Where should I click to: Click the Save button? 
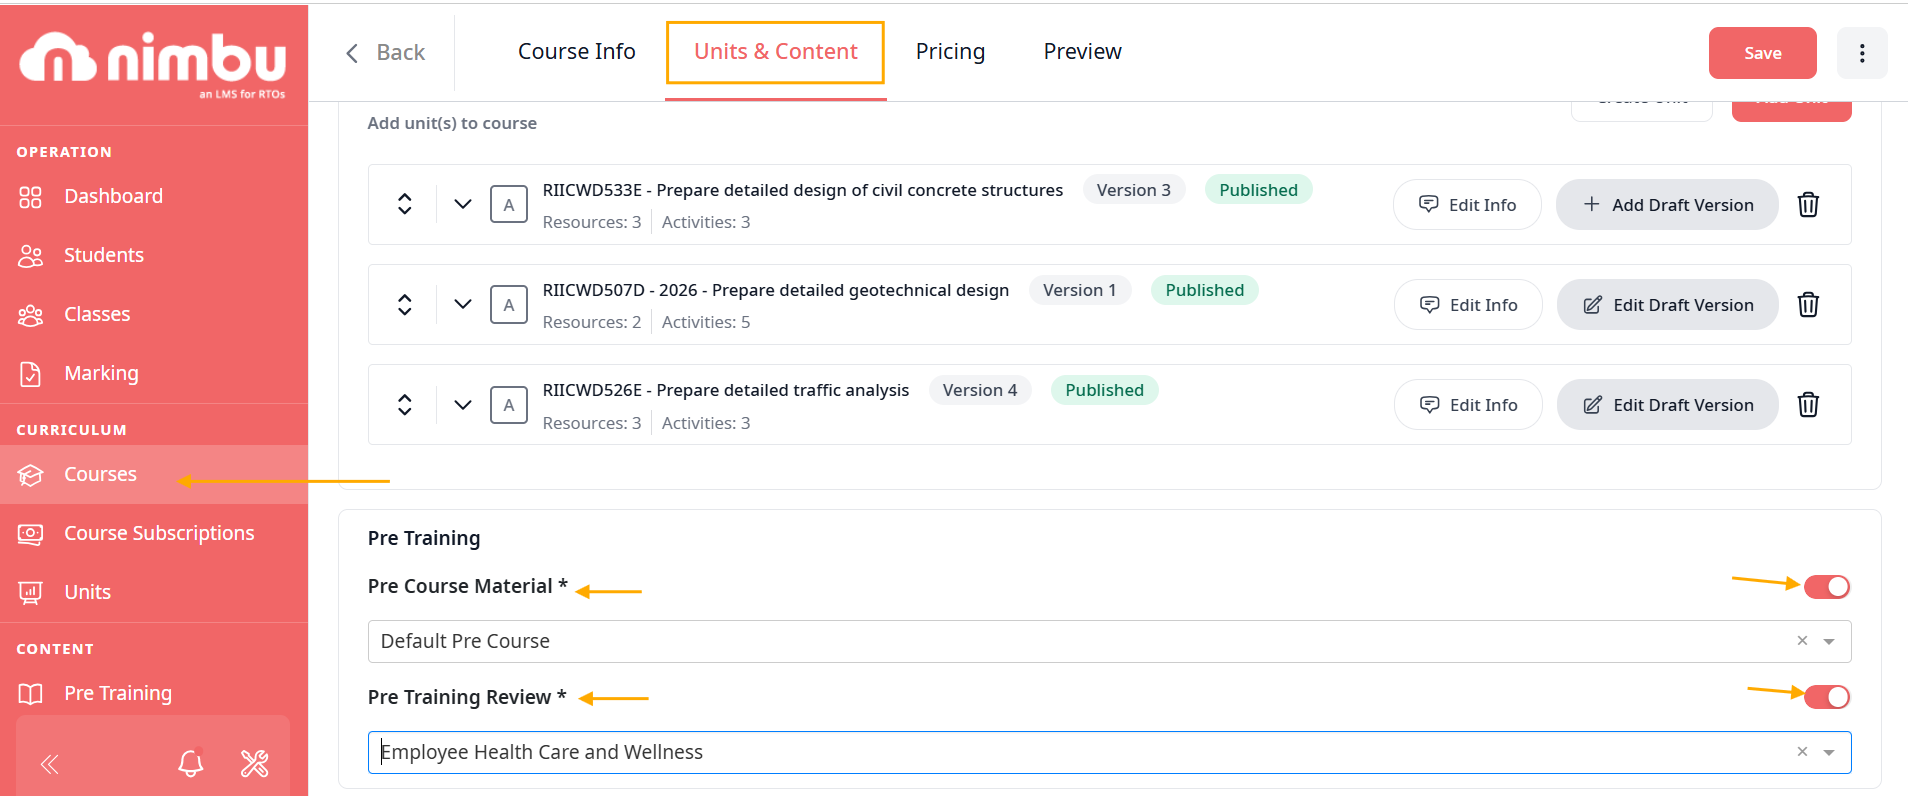coord(1762,53)
